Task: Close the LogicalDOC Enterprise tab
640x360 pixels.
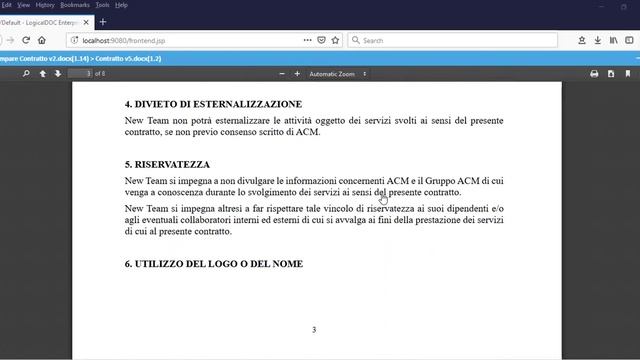Action: coord(86,22)
